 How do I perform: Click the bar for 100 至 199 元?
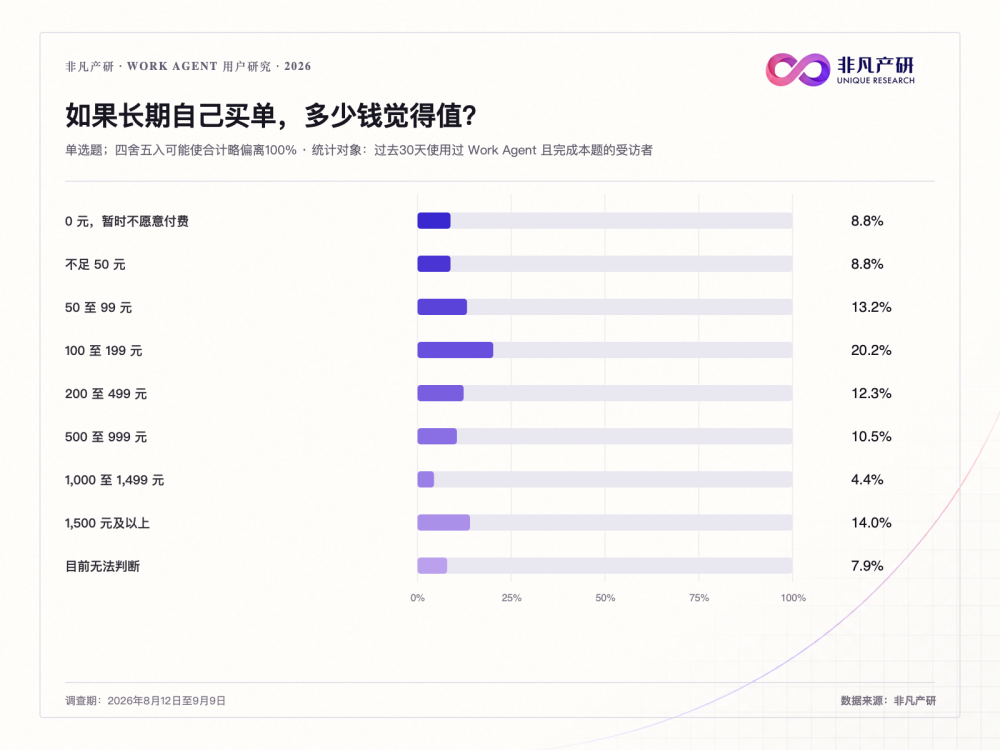[455, 350]
